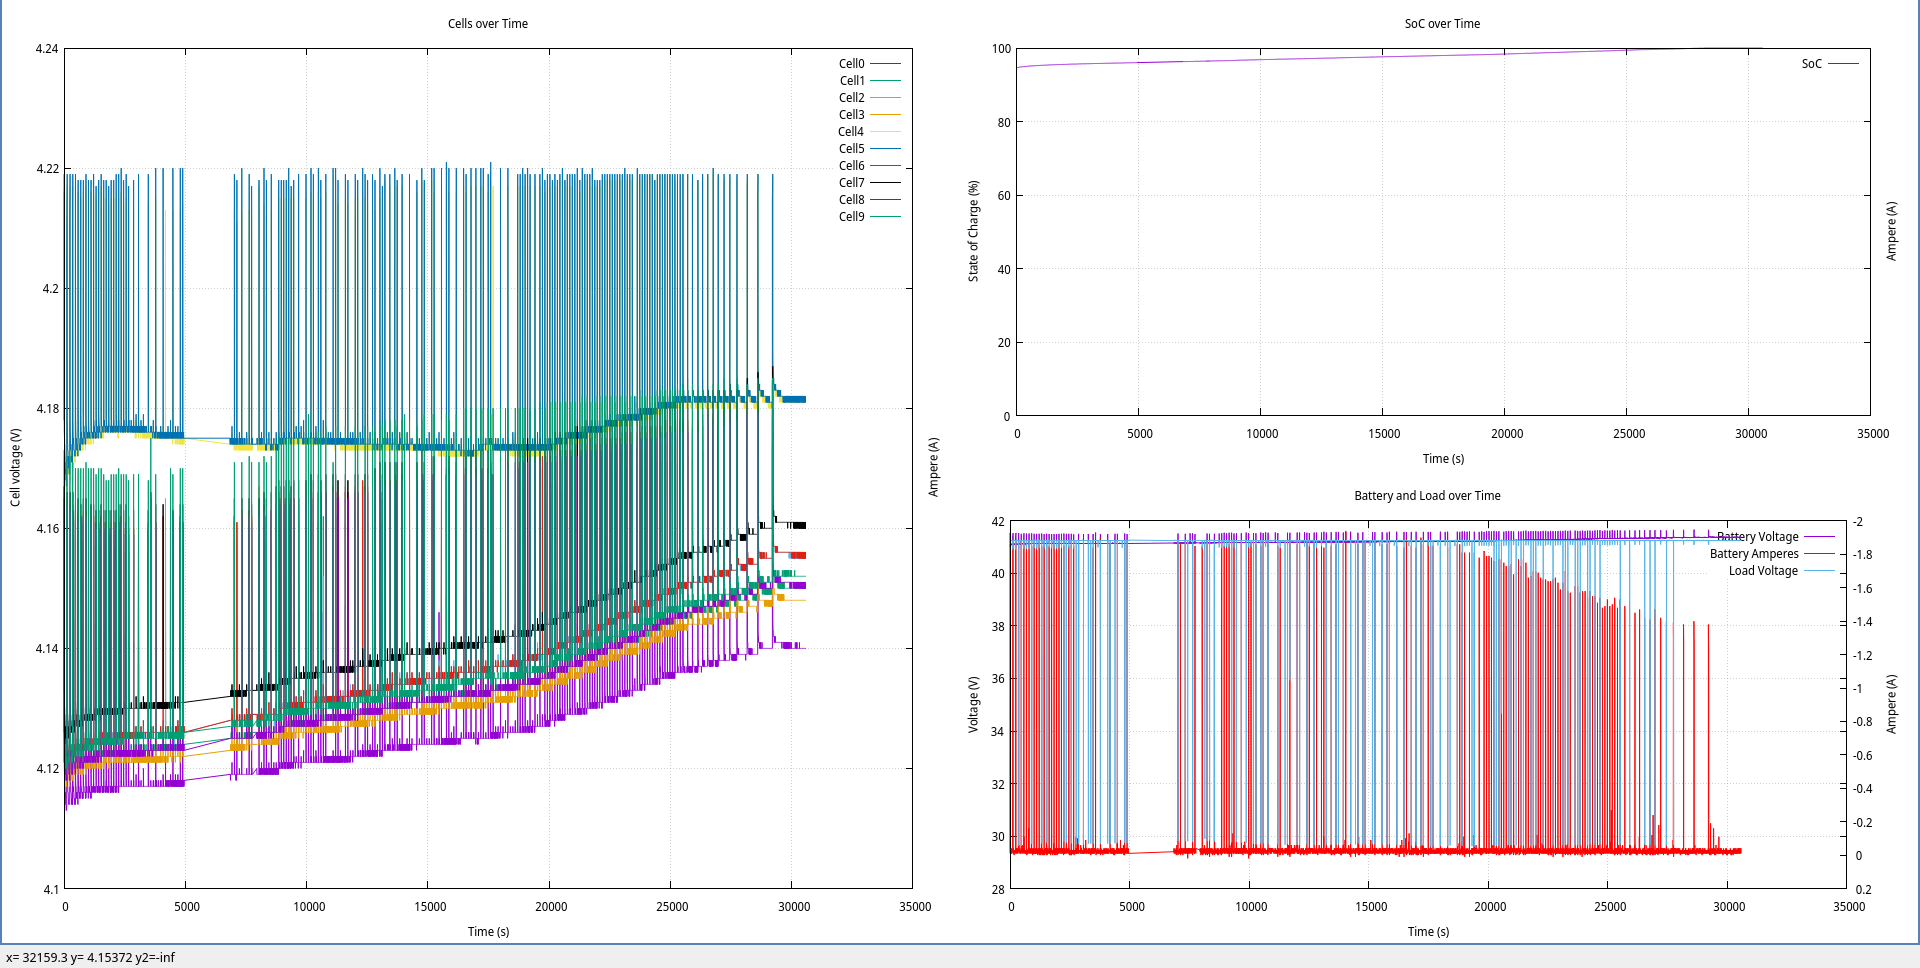Hide the Cell2 plot via legend
The image size is (1920, 968).
coord(869,97)
